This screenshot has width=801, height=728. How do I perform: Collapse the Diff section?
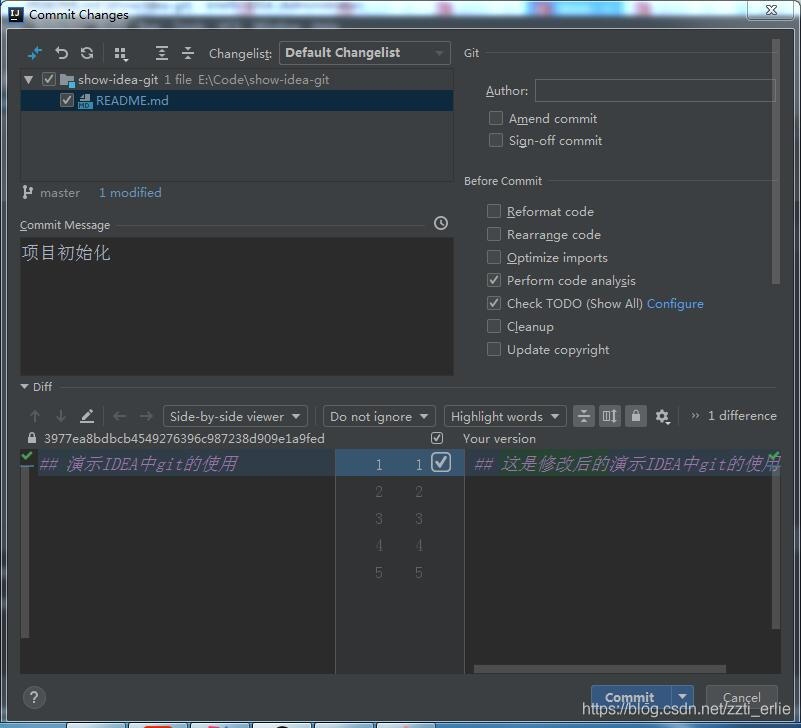pos(25,387)
